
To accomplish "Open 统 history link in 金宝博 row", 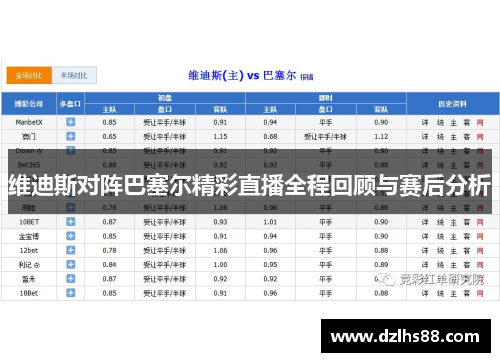I will (x=440, y=236).
